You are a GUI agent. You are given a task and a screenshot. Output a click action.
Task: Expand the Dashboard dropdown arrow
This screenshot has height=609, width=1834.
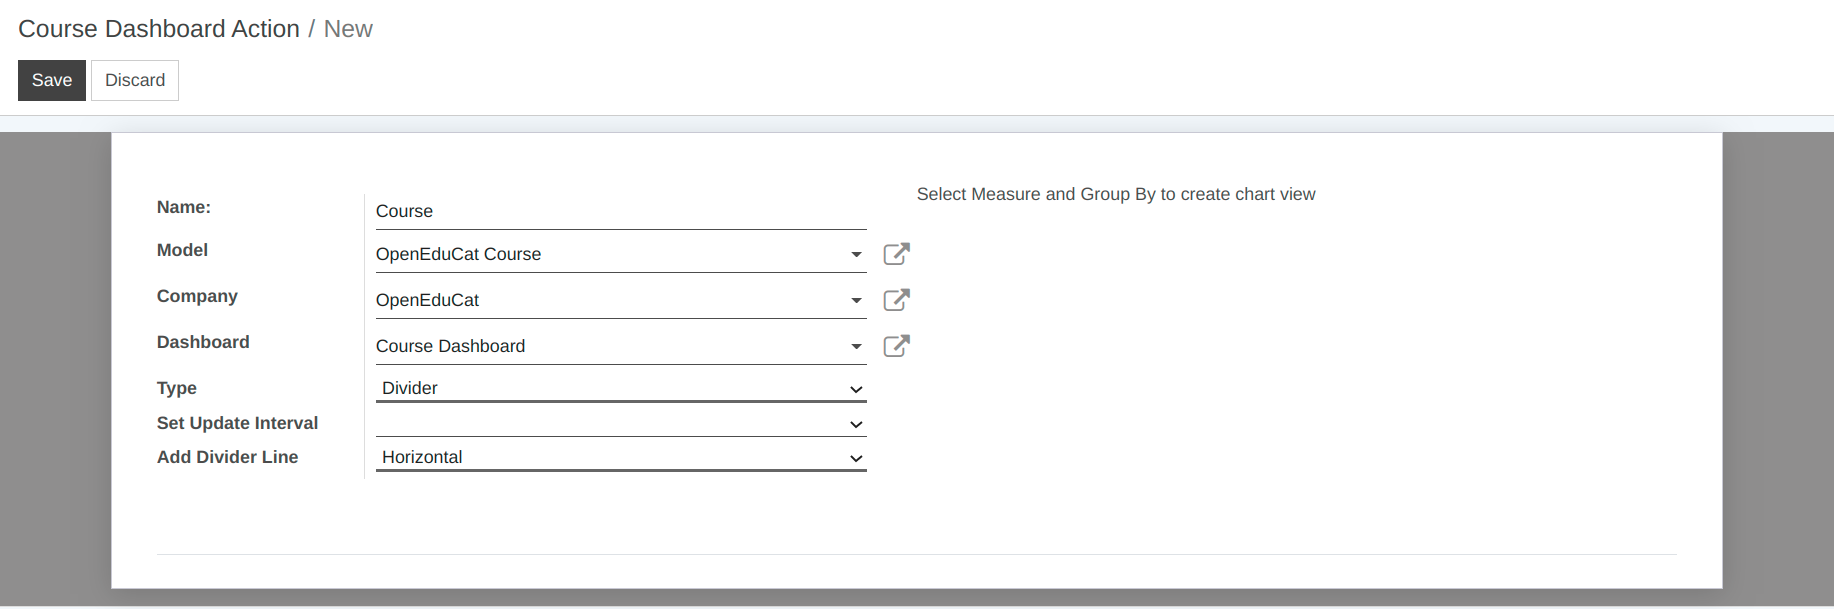(856, 347)
